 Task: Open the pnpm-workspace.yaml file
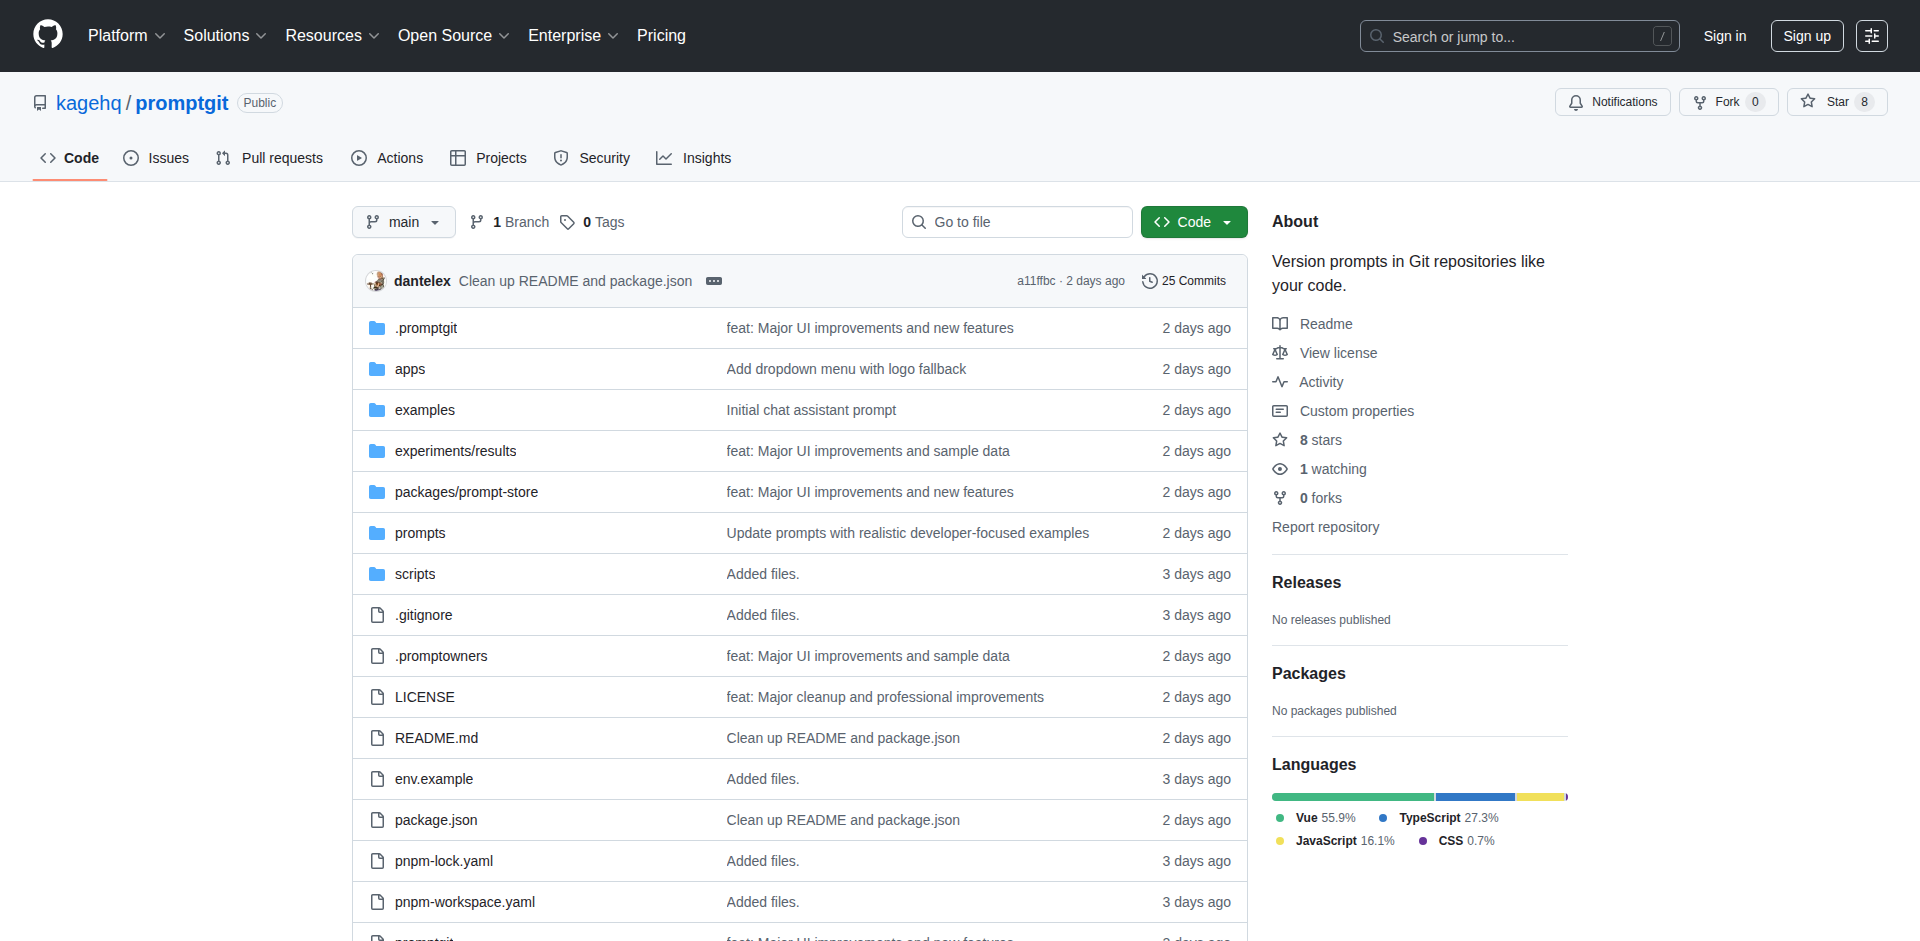[464, 902]
